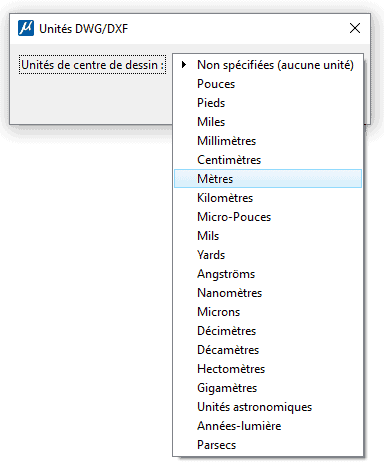Choose Yards from the list

pos(268,255)
